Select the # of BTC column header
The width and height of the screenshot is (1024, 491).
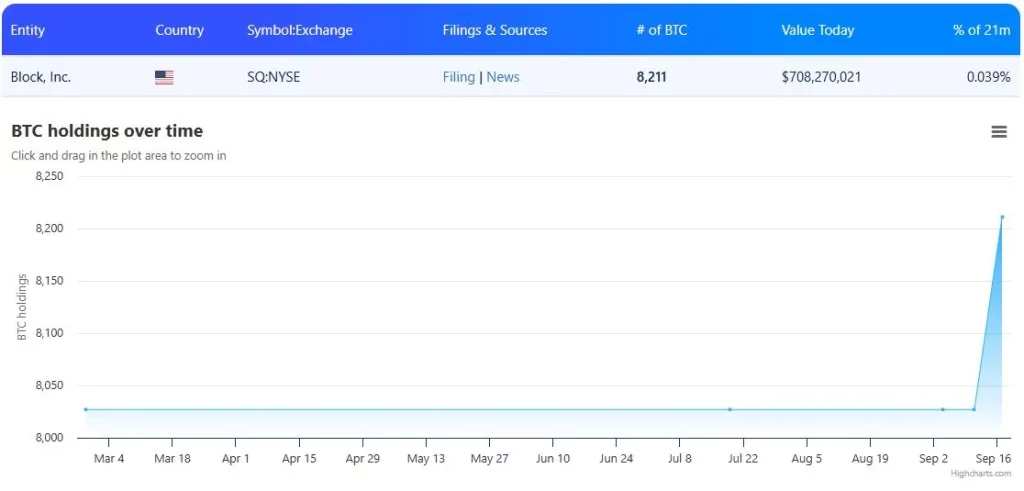[x=662, y=30]
